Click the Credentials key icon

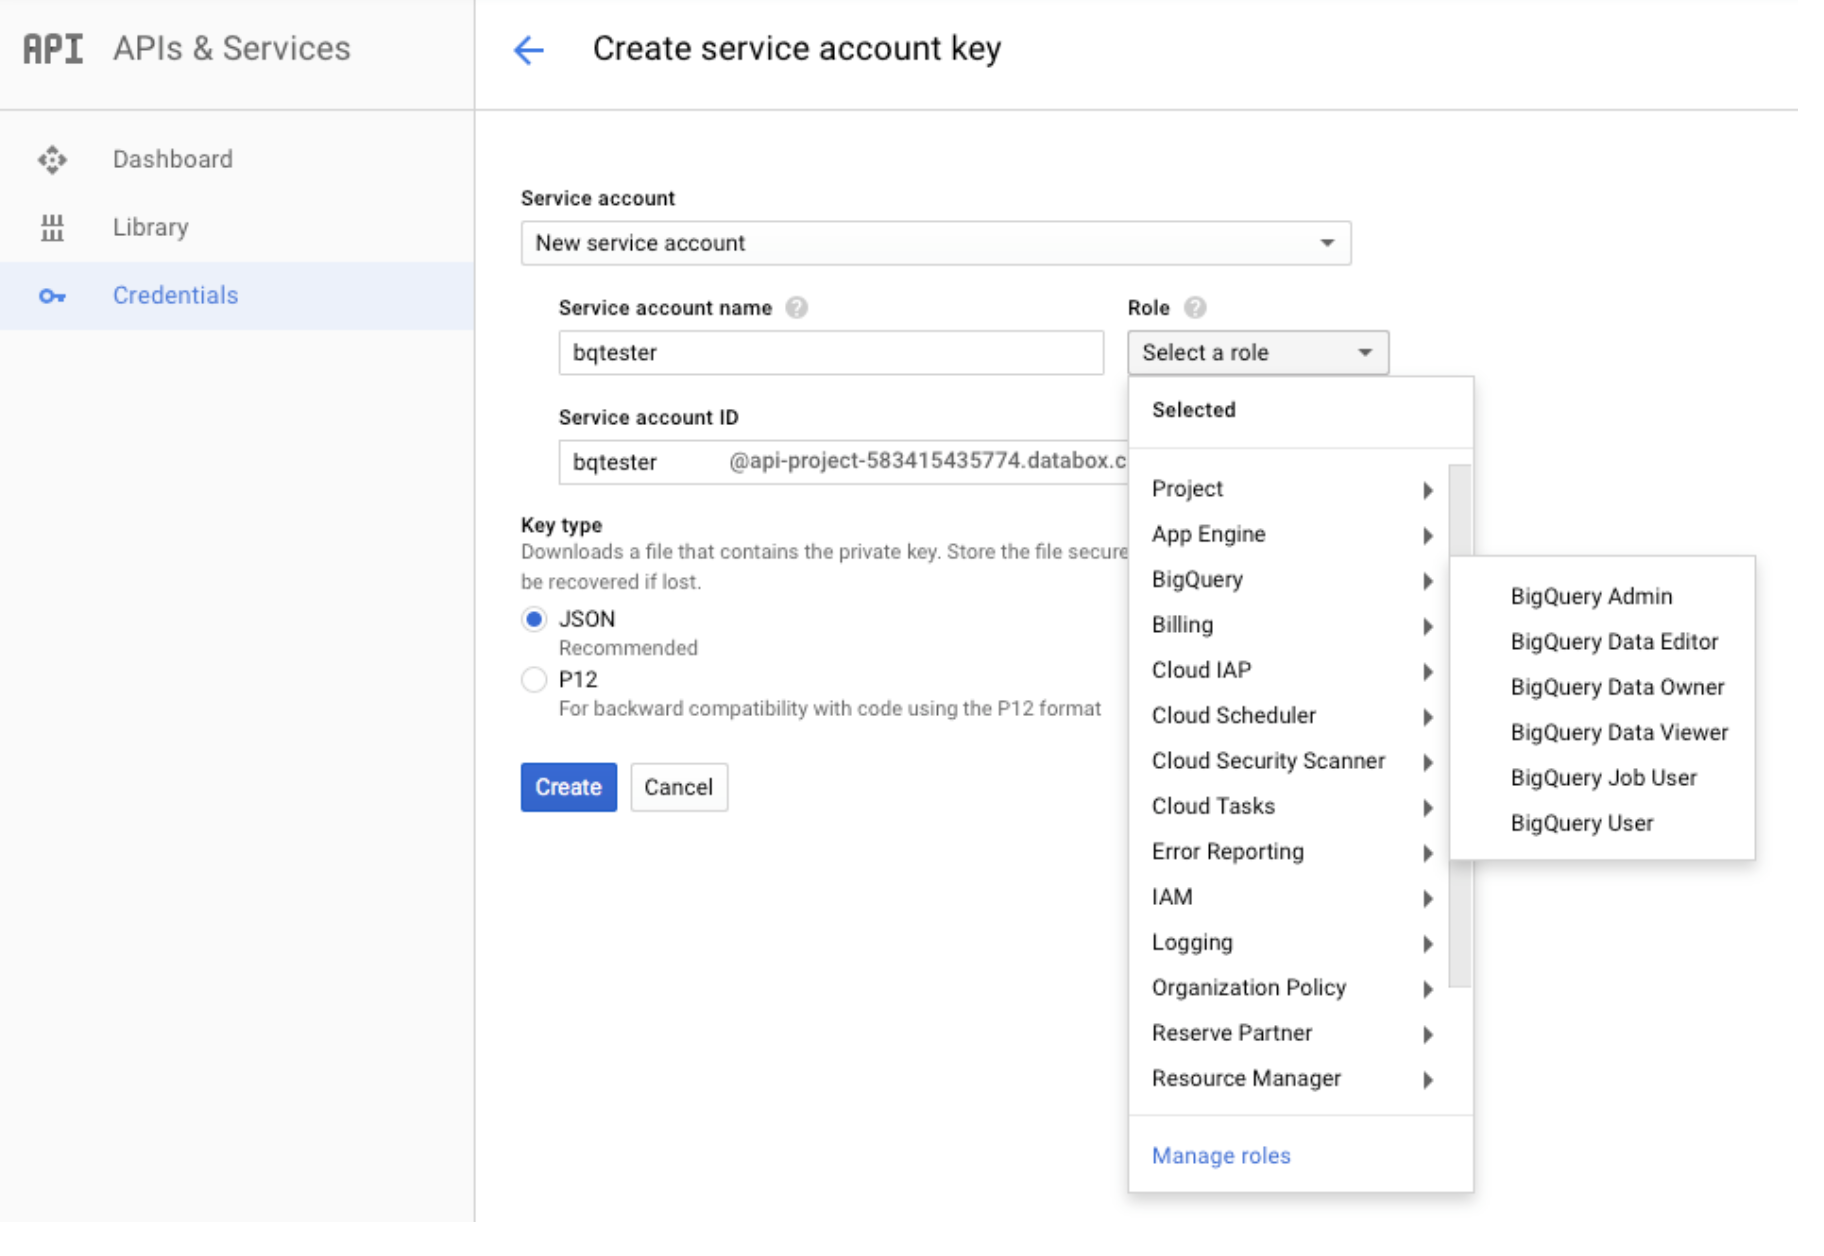click(x=52, y=296)
